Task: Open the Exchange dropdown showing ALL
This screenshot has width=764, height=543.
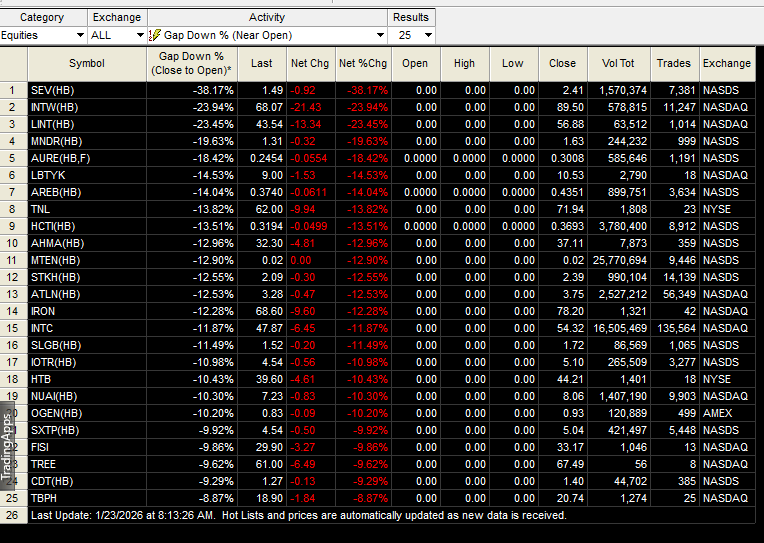Action: (x=117, y=35)
